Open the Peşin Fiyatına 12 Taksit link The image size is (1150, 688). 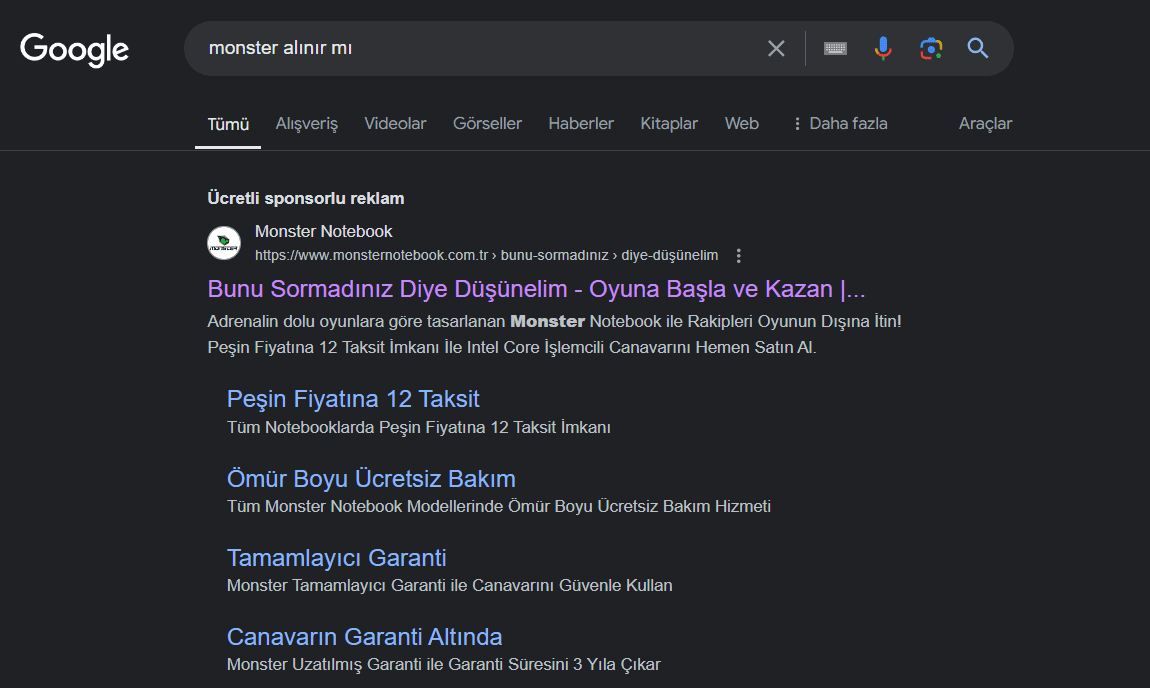point(353,399)
